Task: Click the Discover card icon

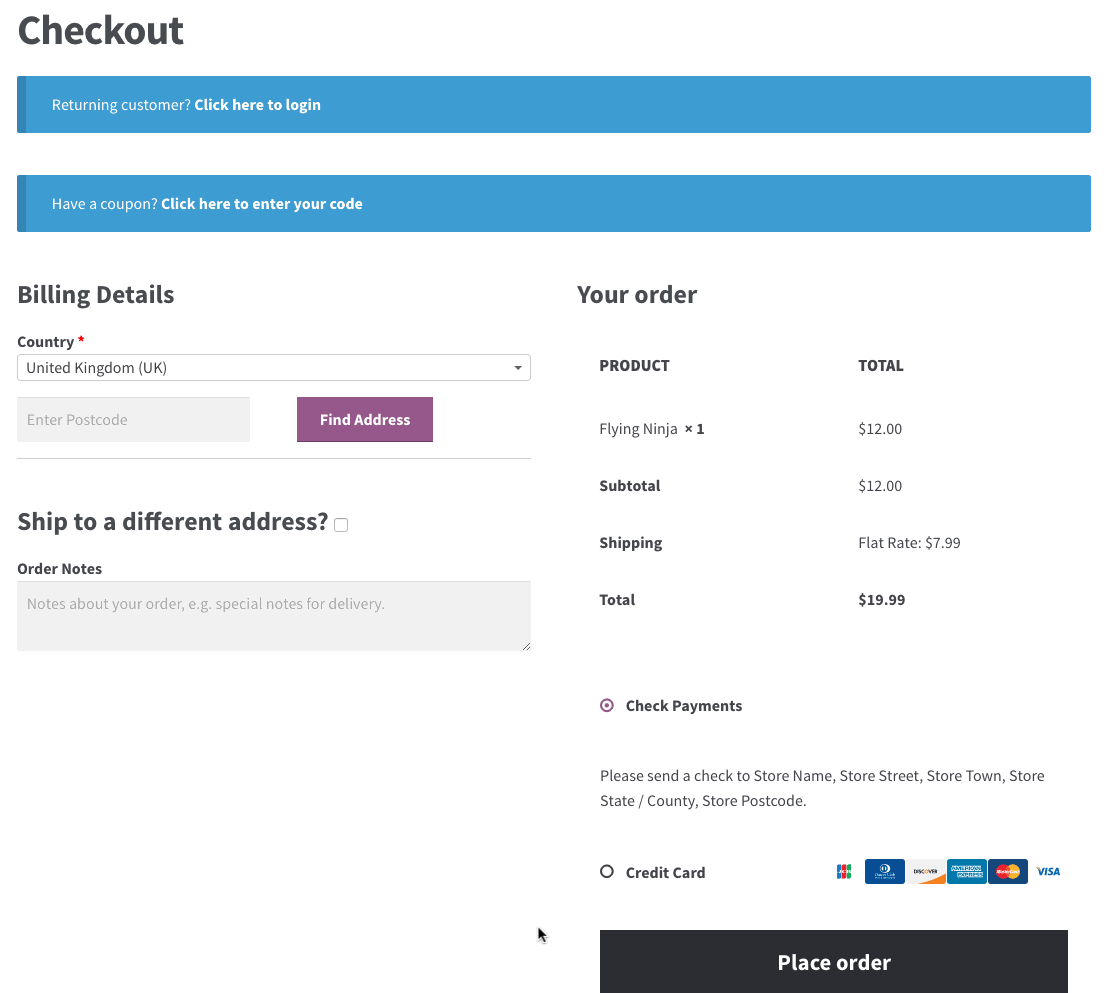Action: [926, 871]
